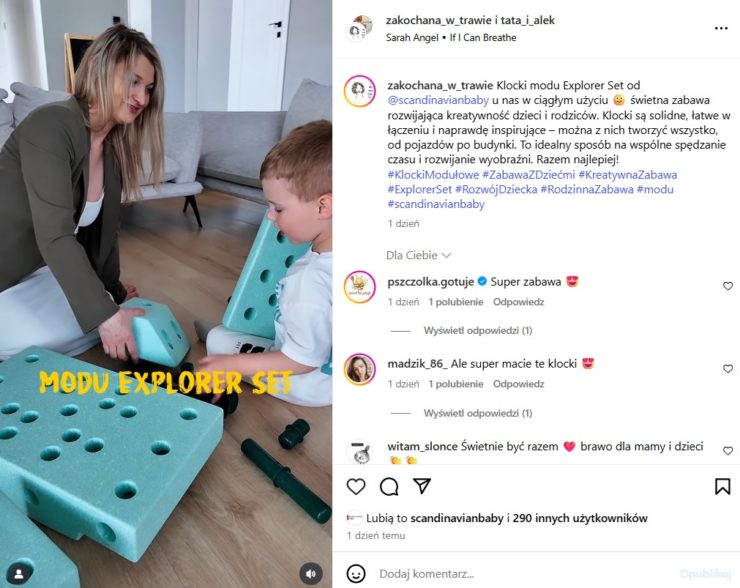Screen dimensions: 740x588
Task: Like pszczolka.gotuje's comment
Action: 728,286
